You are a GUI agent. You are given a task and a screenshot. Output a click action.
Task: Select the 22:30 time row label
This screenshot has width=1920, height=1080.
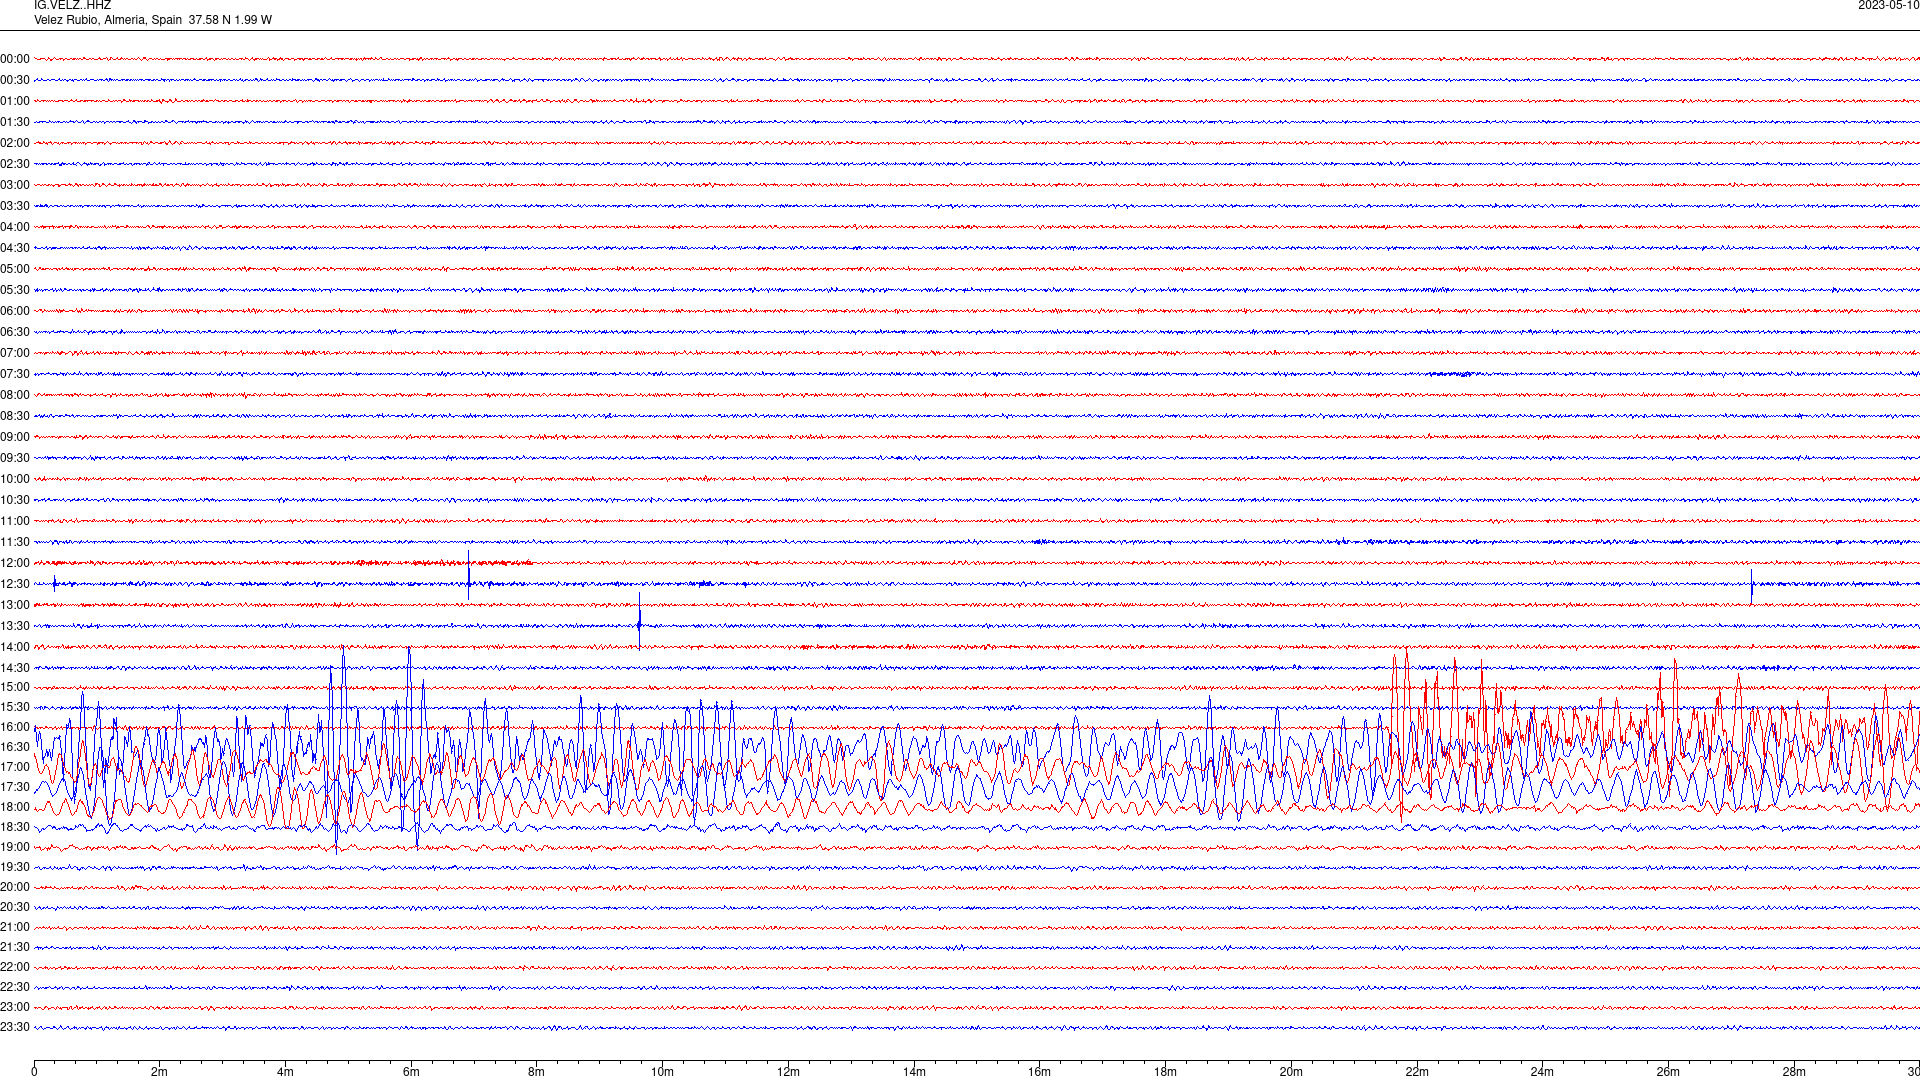pos(15,987)
